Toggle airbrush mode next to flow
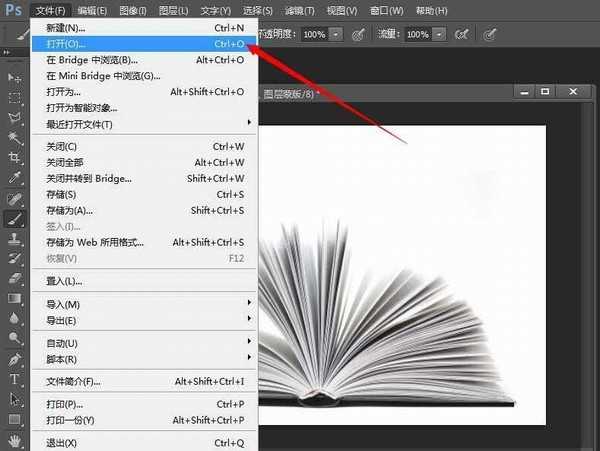600x451 pixels. [462, 33]
